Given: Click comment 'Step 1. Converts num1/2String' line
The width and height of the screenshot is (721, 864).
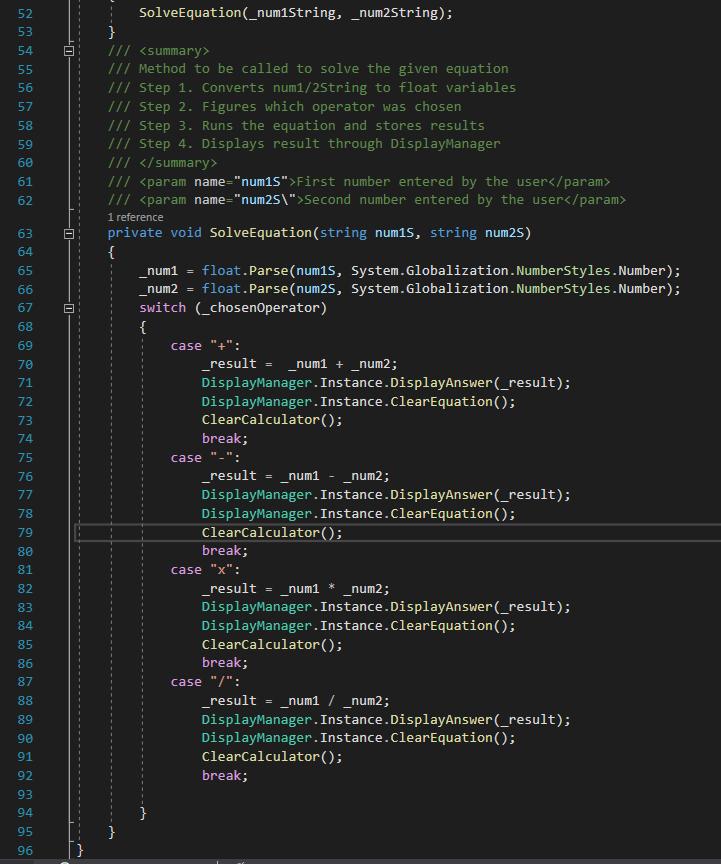Looking at the screenshot, I should click(311, 88).
